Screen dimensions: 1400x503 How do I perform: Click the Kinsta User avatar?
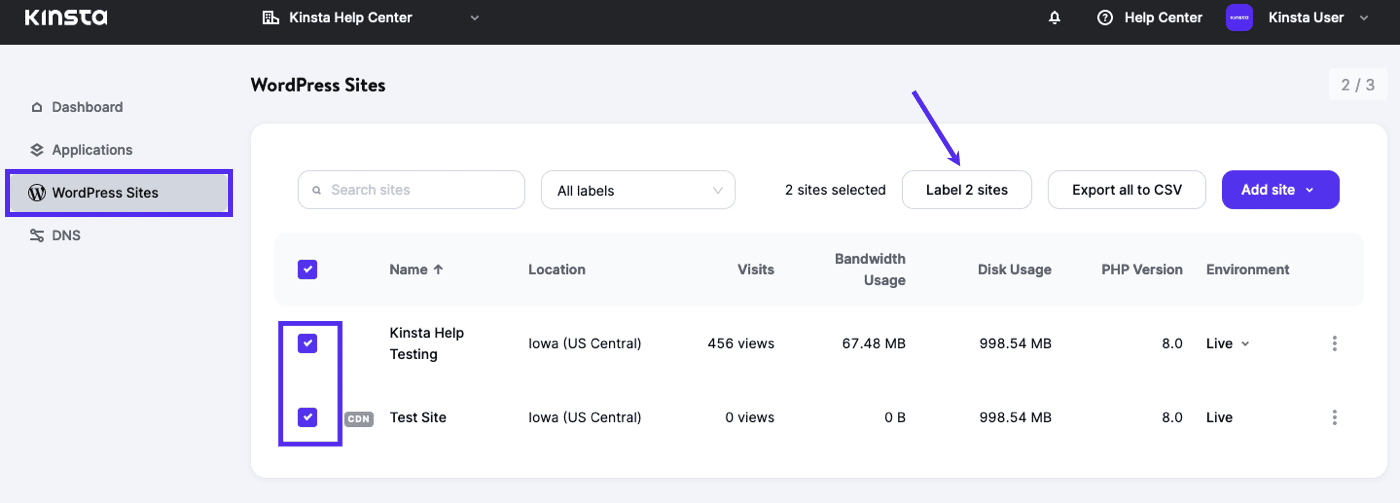(x=1240, y=18)
